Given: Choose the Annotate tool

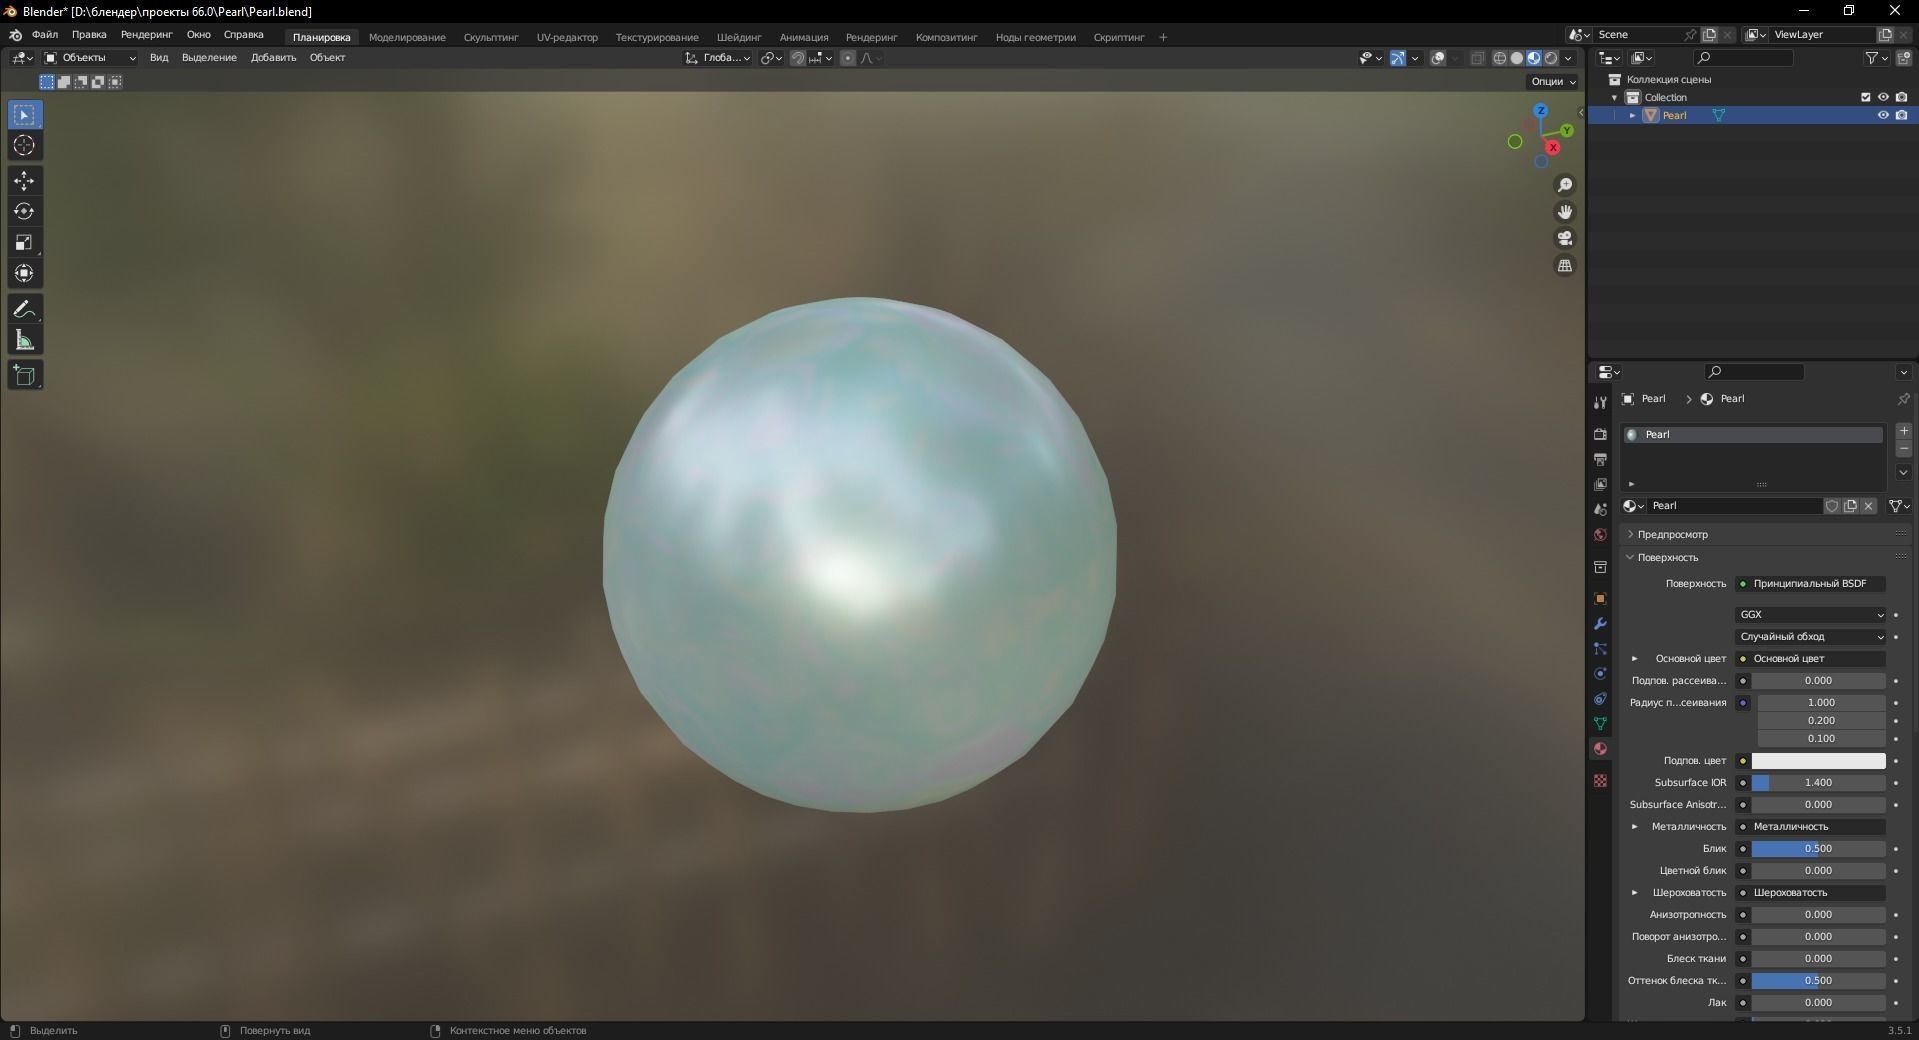Looking at the screenshot, I should click(25, 310).
